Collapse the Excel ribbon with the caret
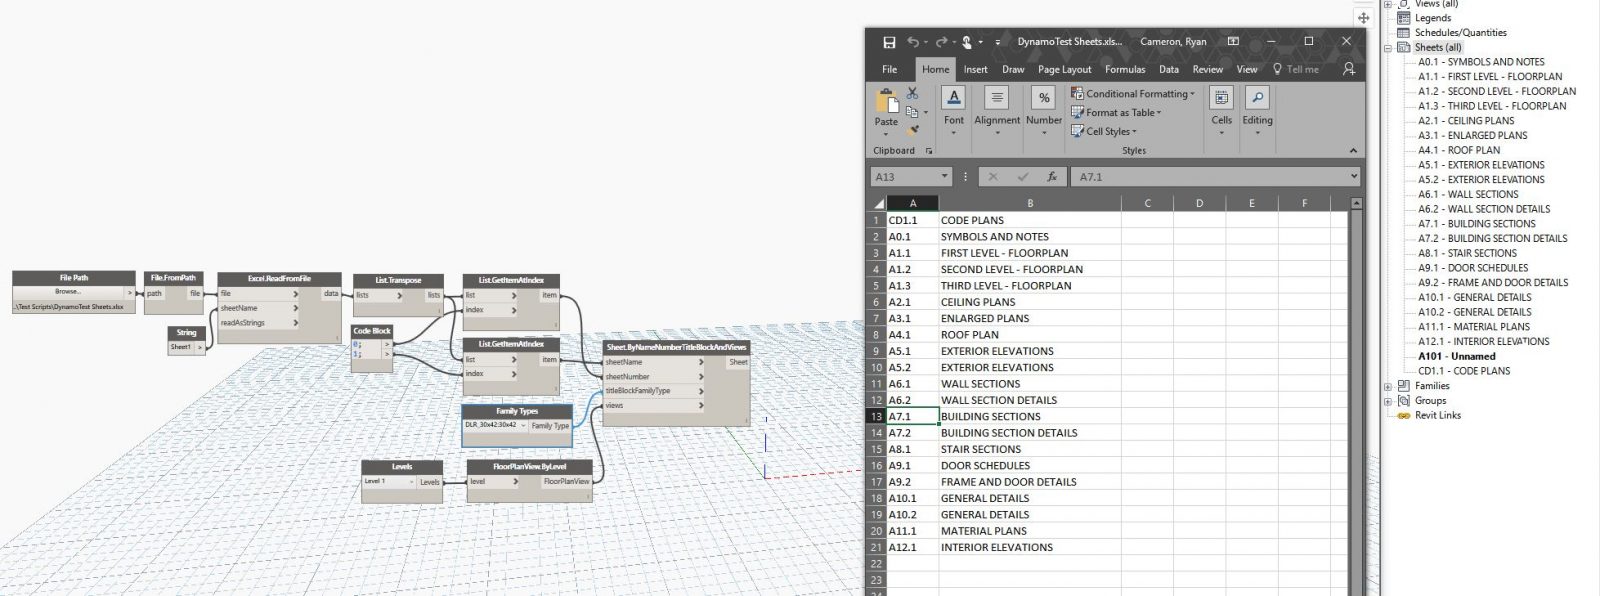 coord(1354,151)
